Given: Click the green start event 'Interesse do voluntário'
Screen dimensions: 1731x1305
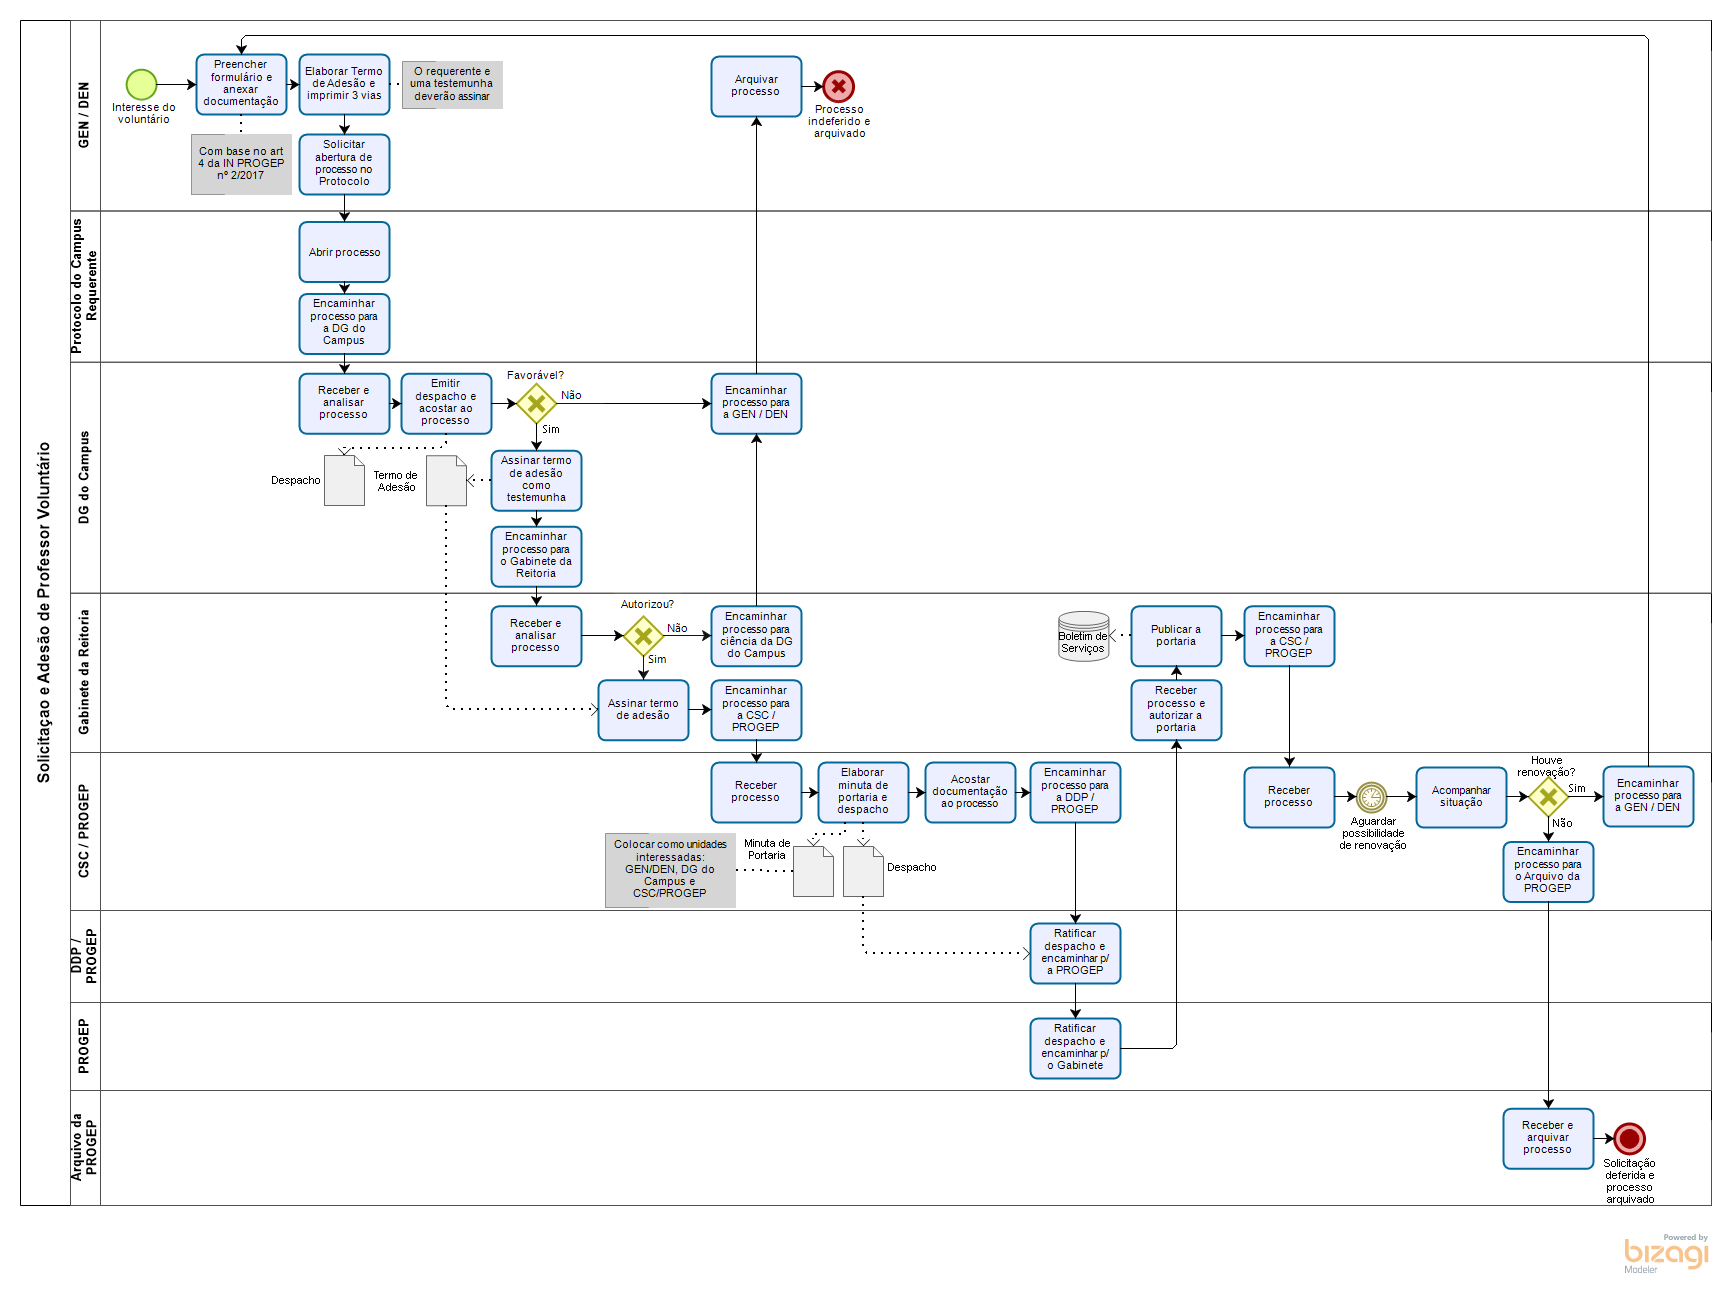Looking at the screenshot, I should [x=141, y=85].
